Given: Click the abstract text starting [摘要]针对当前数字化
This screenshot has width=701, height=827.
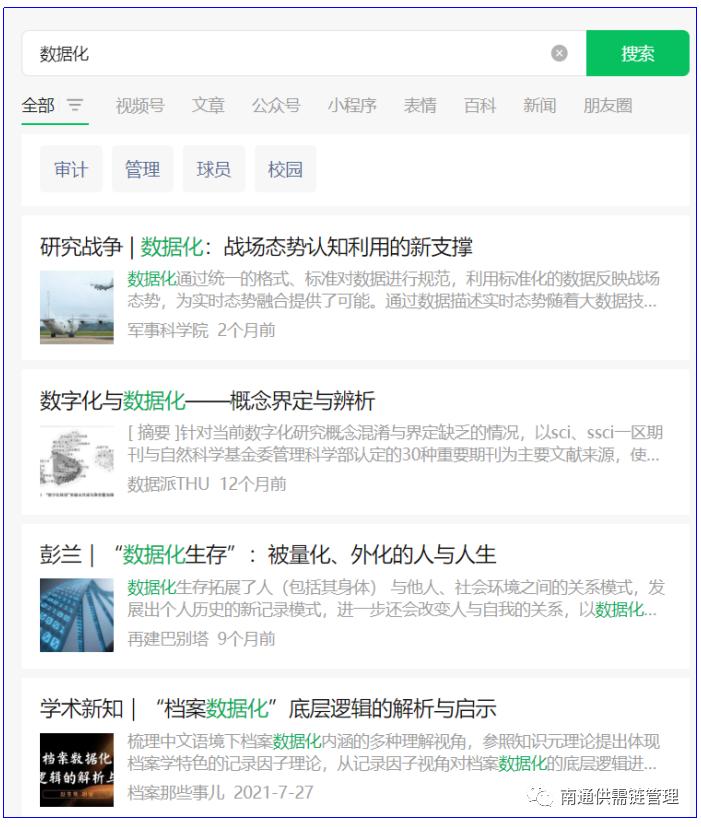Looking at the screenshot, I should pyautogui.click(x=395, y=444).
